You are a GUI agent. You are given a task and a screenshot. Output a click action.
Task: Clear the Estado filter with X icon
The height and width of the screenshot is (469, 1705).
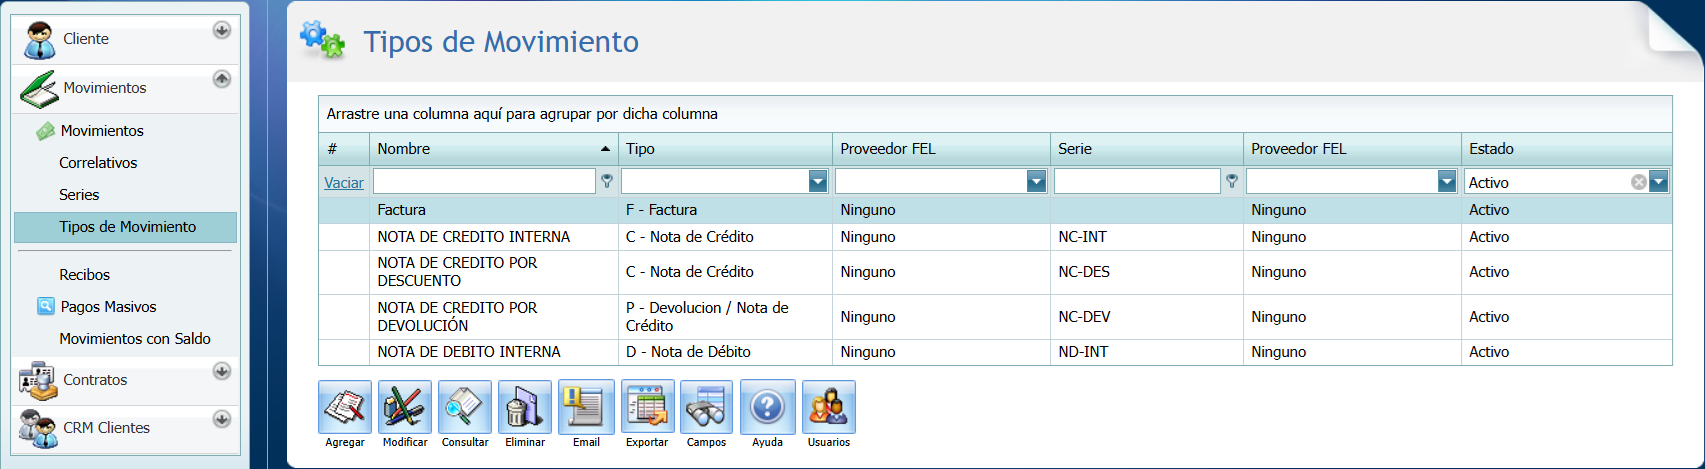[x=1638, y=182]
